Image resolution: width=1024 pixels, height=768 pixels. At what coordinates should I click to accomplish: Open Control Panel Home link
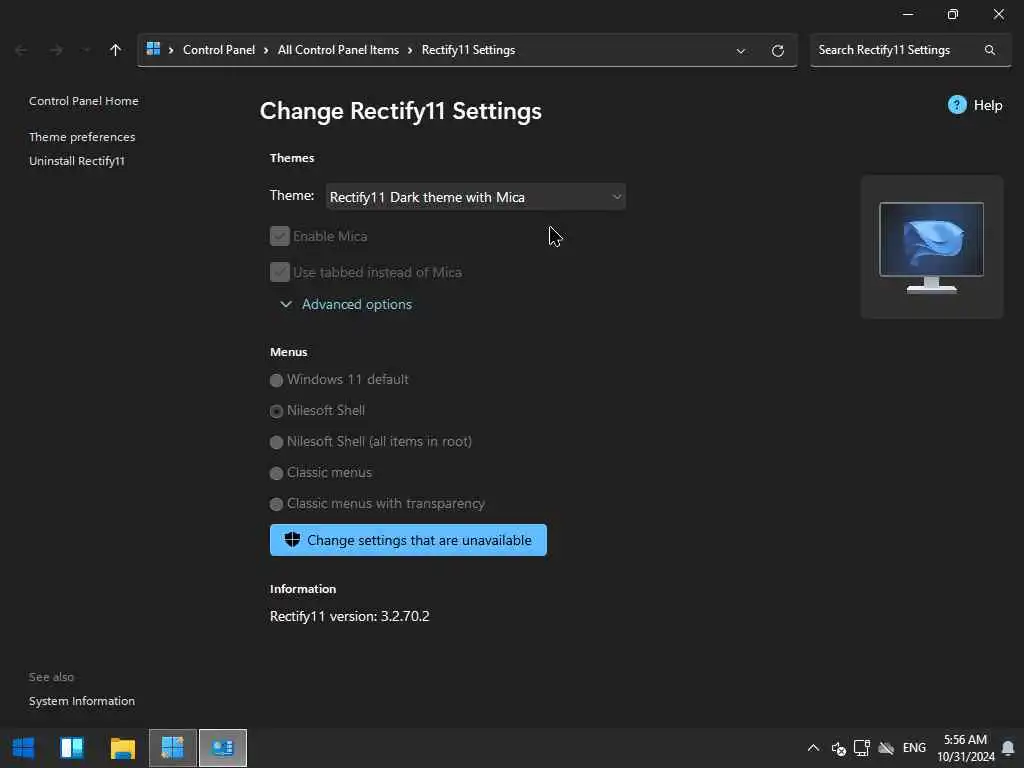tap(84, 101)
